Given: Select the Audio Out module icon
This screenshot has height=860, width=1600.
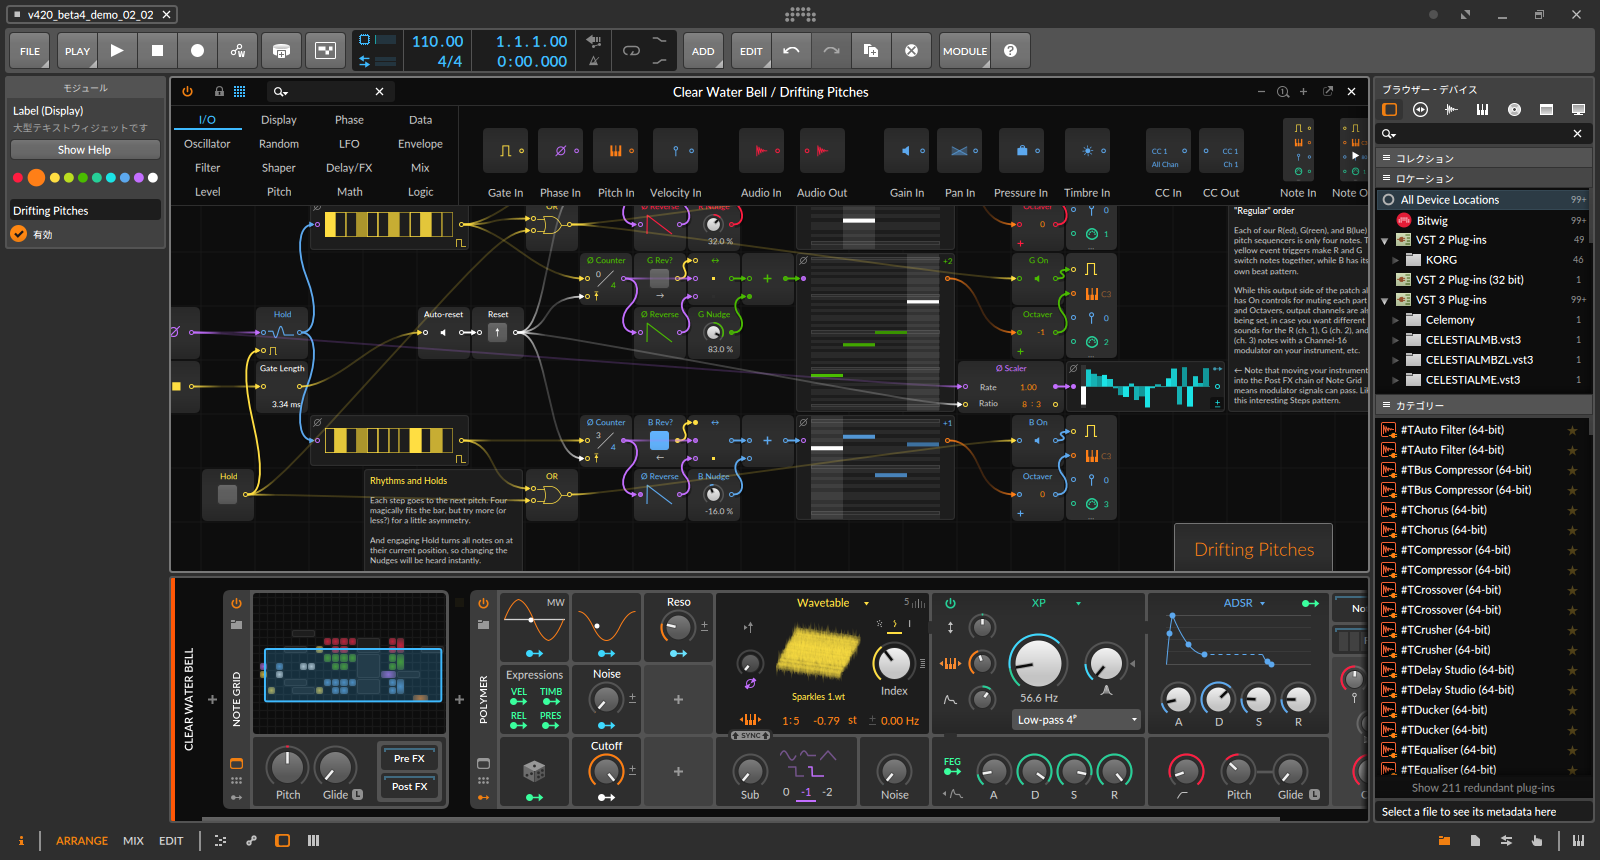Looking at the screenshot, I should [x=821, y=151].
